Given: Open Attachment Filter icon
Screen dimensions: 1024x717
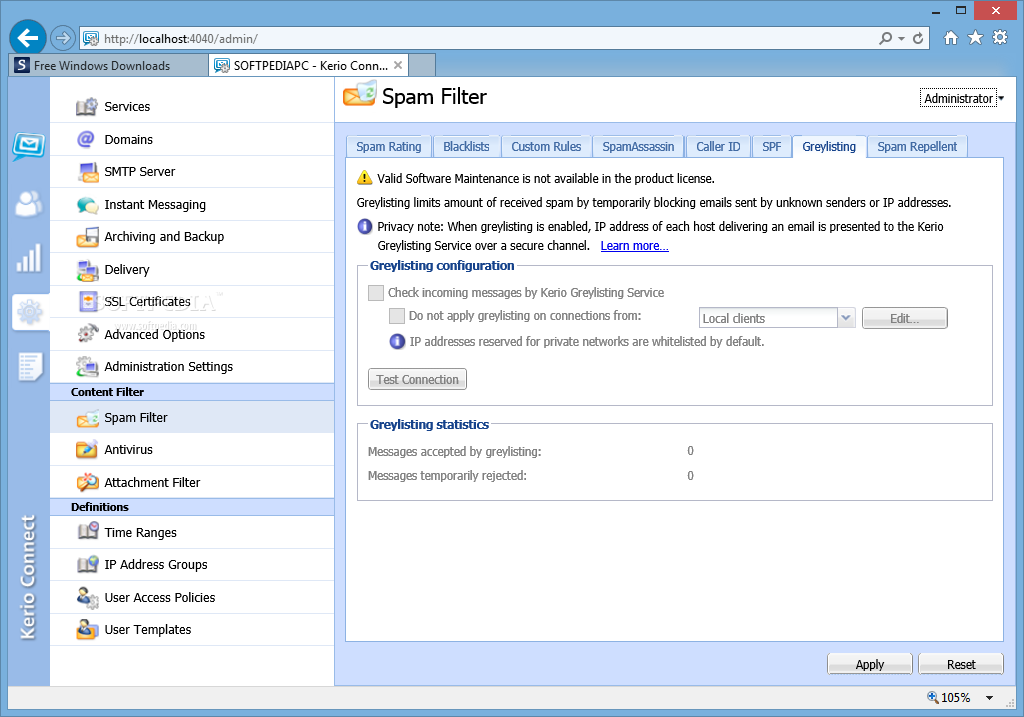Looking at the screenshot, I should (x=88, y=483).
